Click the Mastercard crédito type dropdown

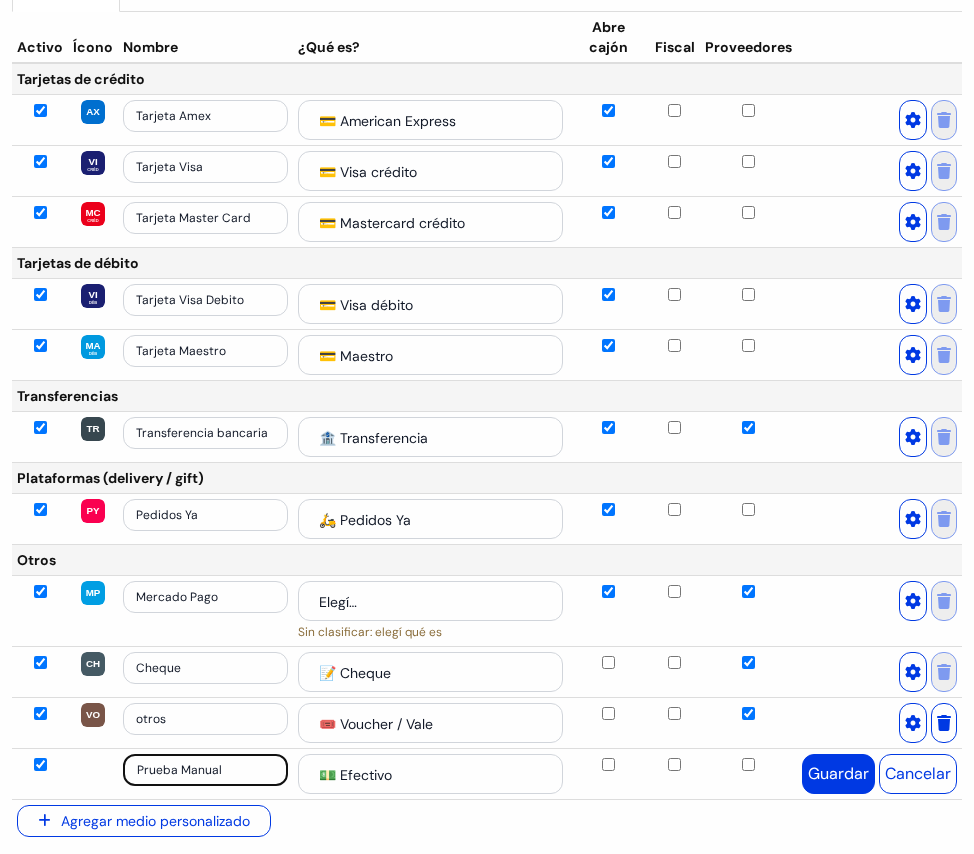[x=430, y=222]
